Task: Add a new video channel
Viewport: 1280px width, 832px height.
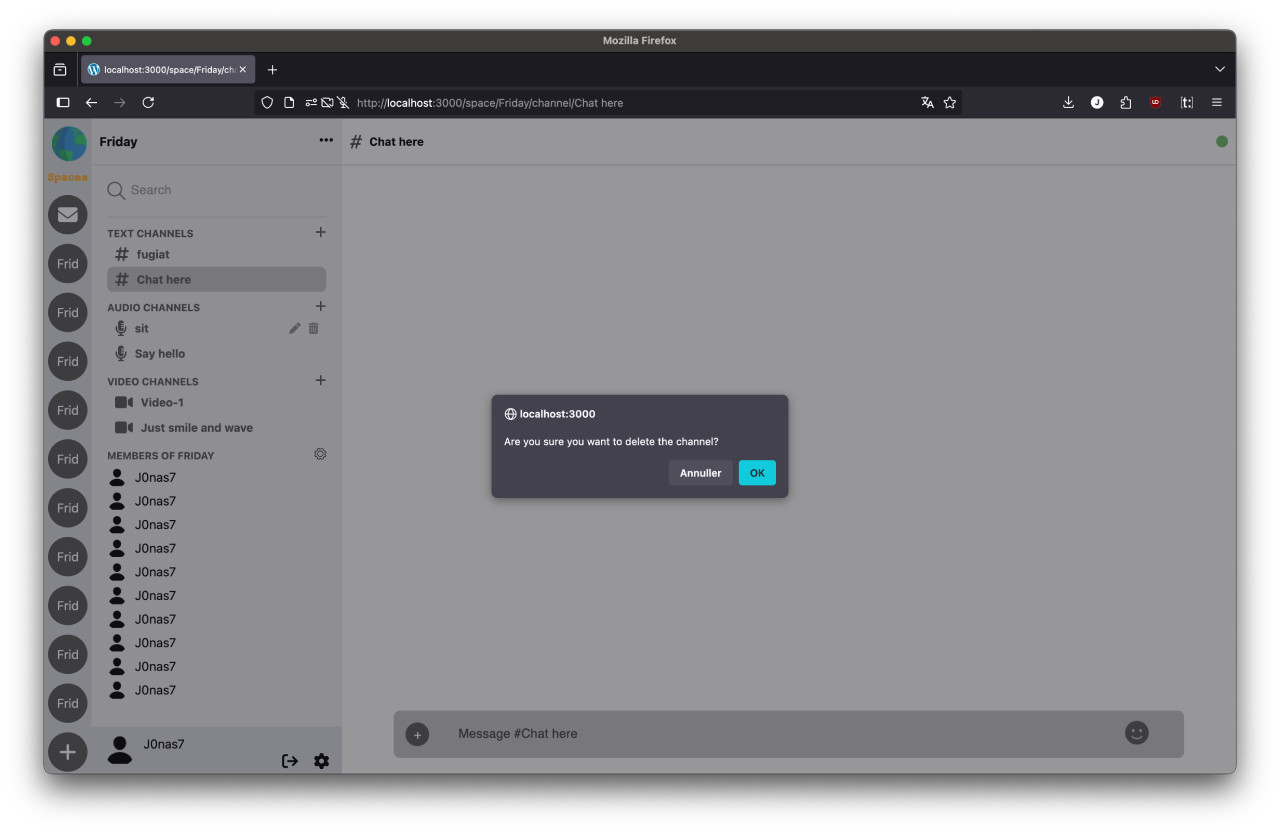Action: pos(321,380)
